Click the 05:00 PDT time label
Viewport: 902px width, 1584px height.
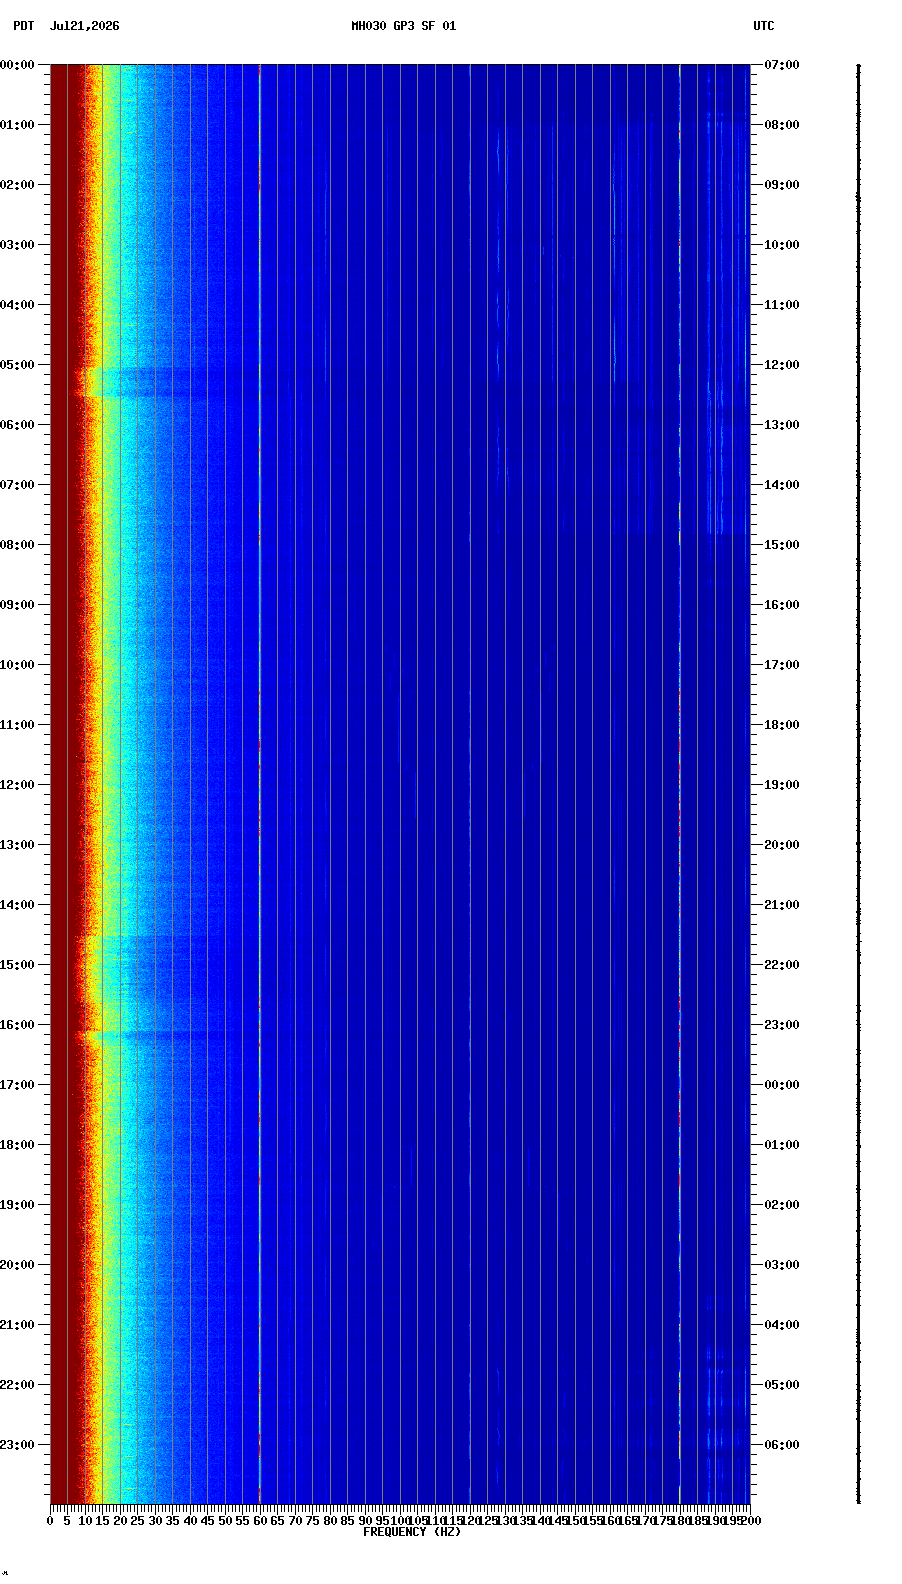point(17,365)
